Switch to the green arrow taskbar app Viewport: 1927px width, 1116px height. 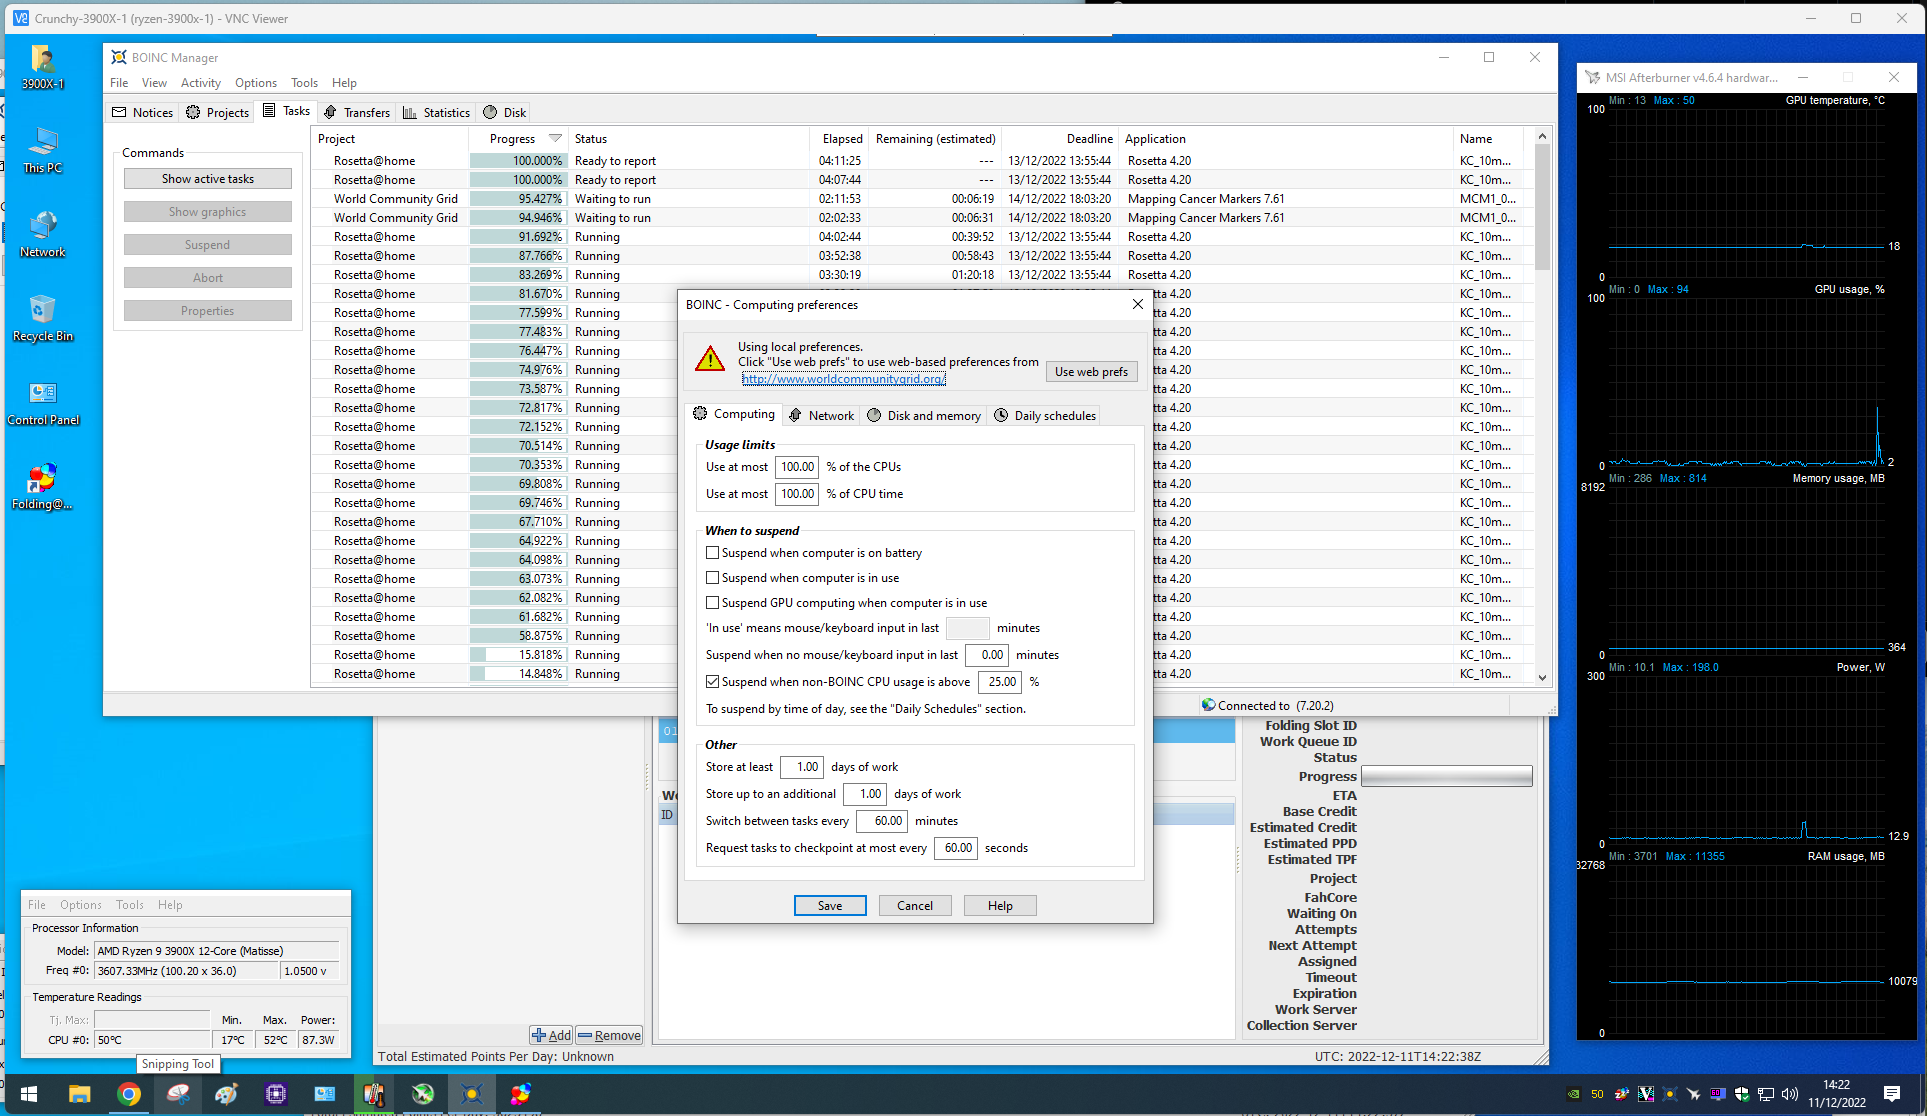coord(423,1094)
